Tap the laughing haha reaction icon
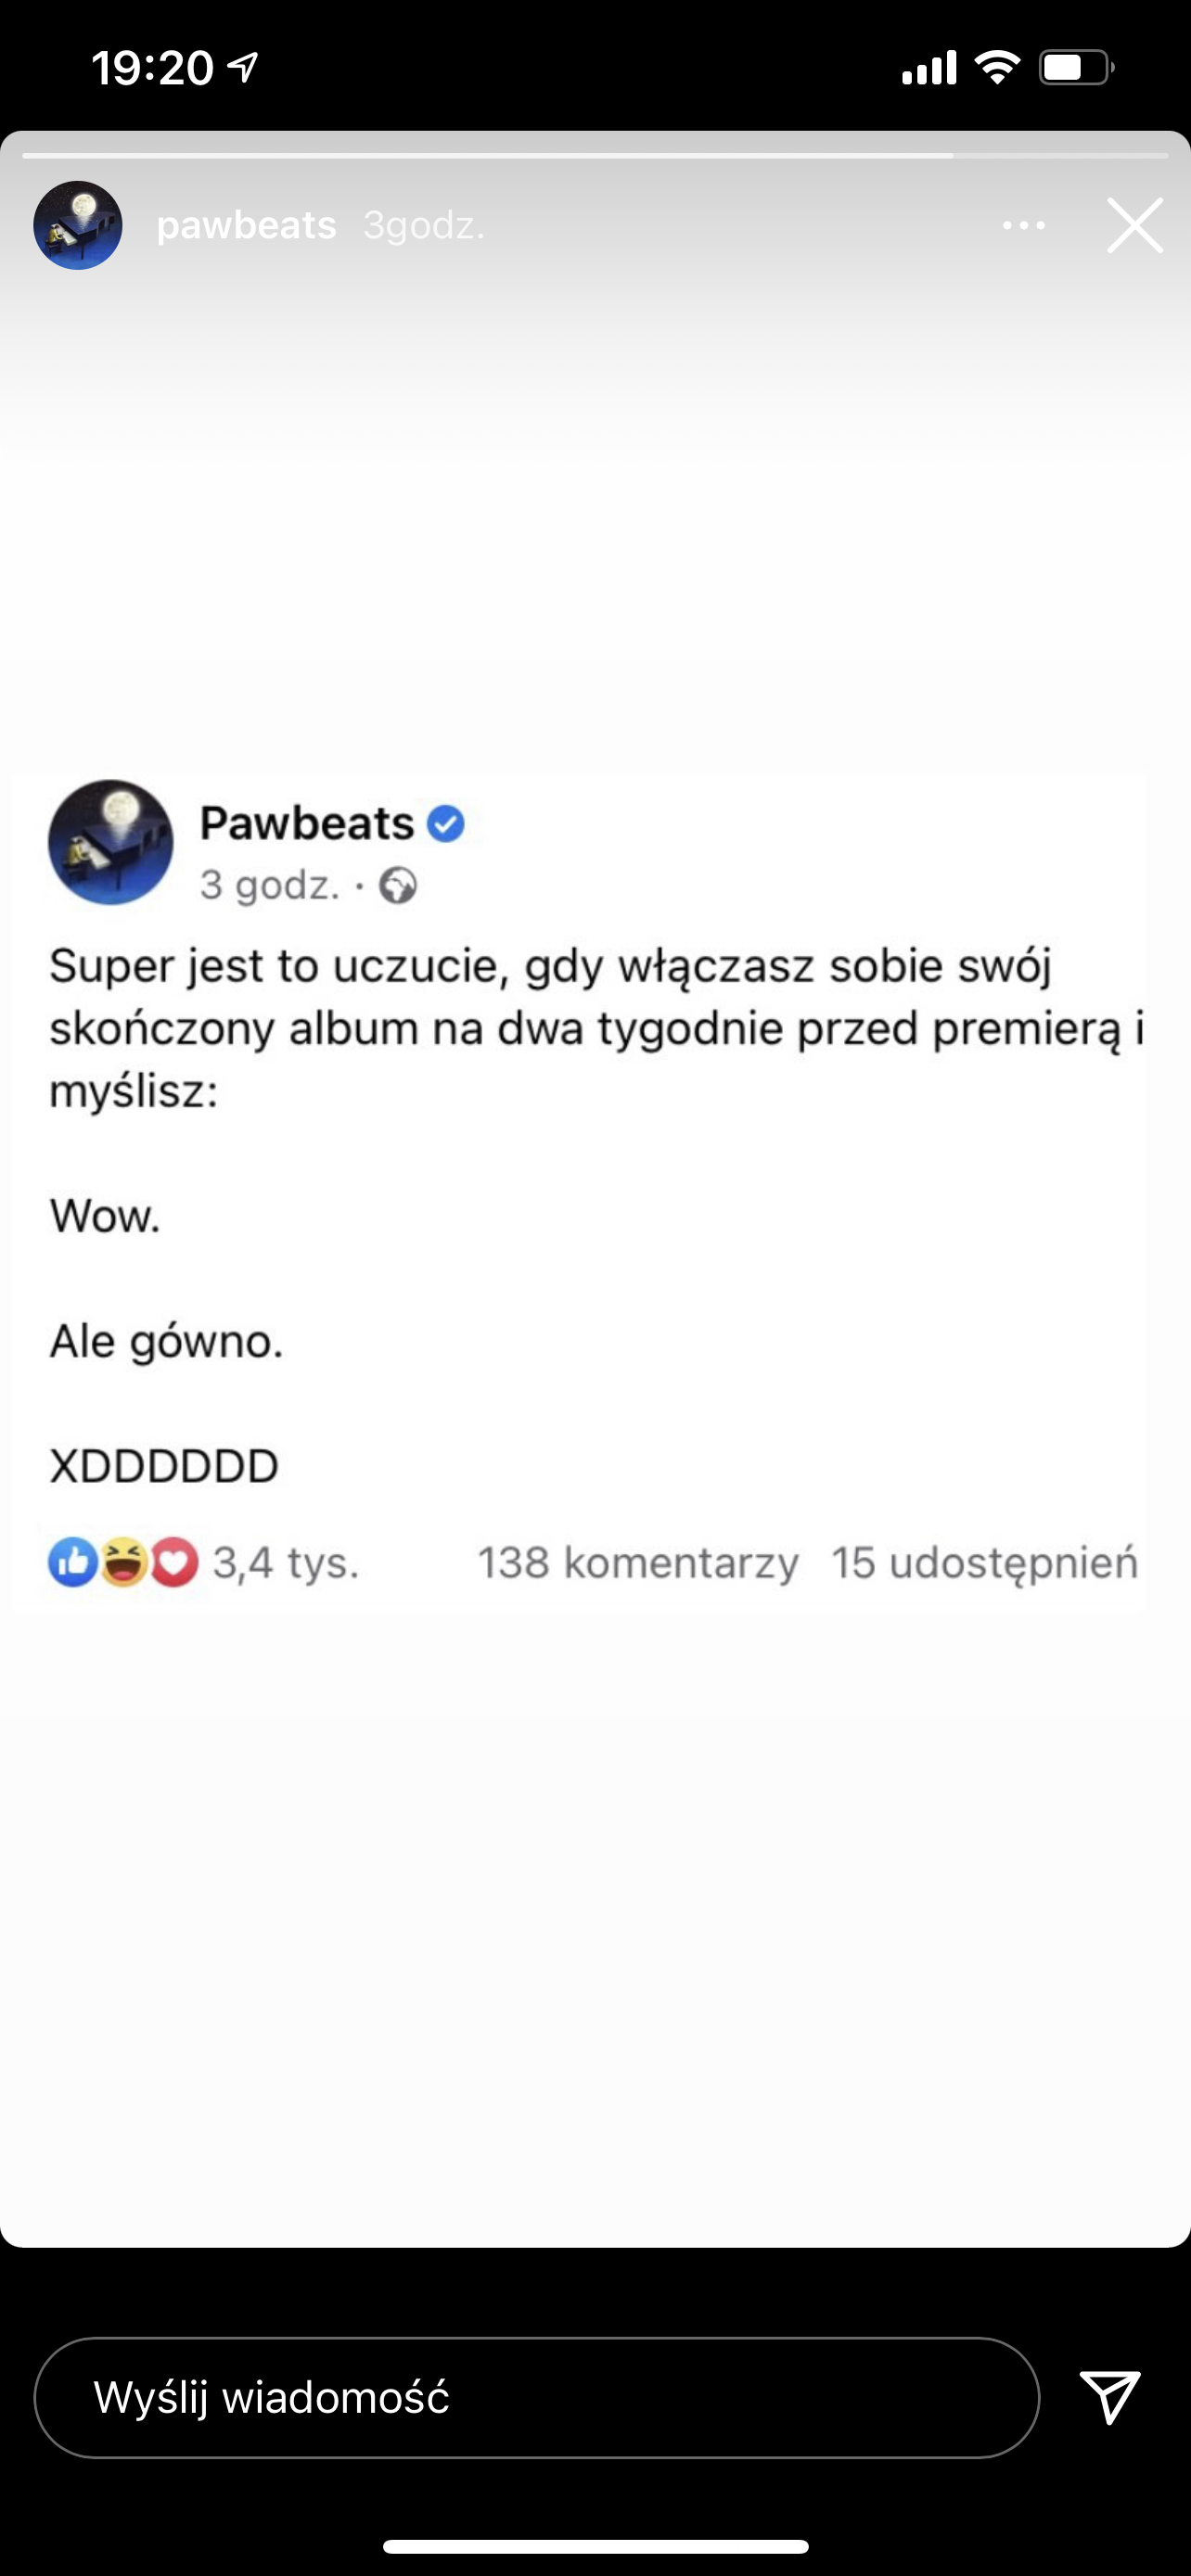Image resolution: width=1191 pixels, height=2576 pixels. pyautogui.click(x=123, y=1562)
